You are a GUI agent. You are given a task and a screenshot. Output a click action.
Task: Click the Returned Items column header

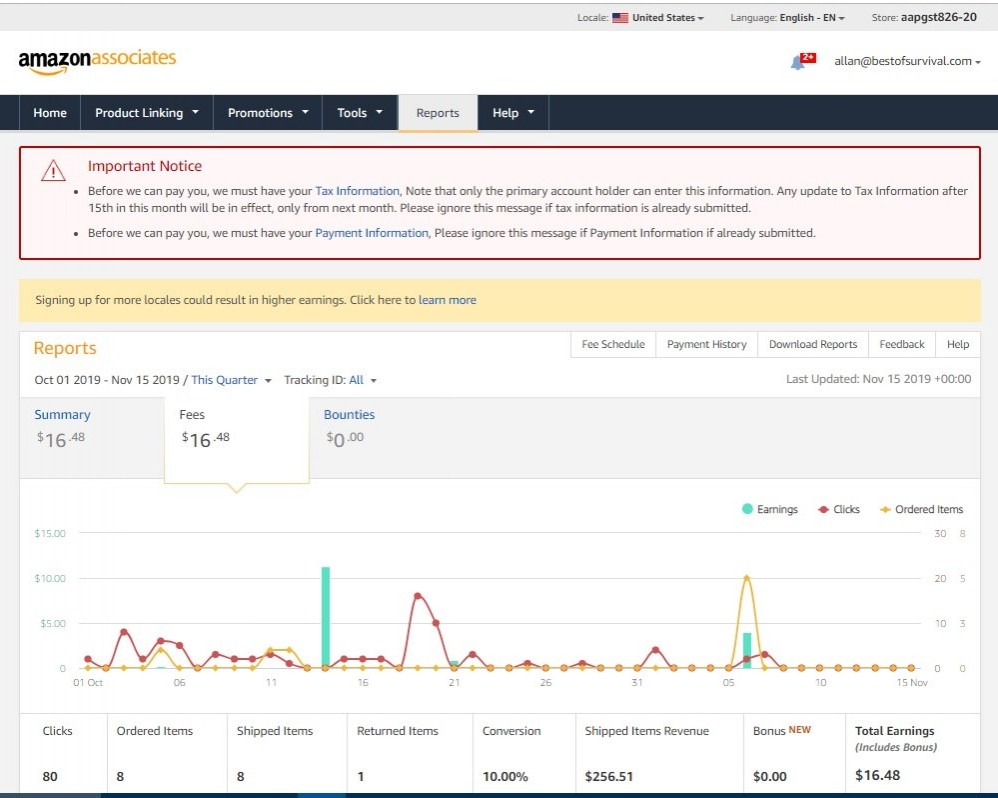click(397, 731)
